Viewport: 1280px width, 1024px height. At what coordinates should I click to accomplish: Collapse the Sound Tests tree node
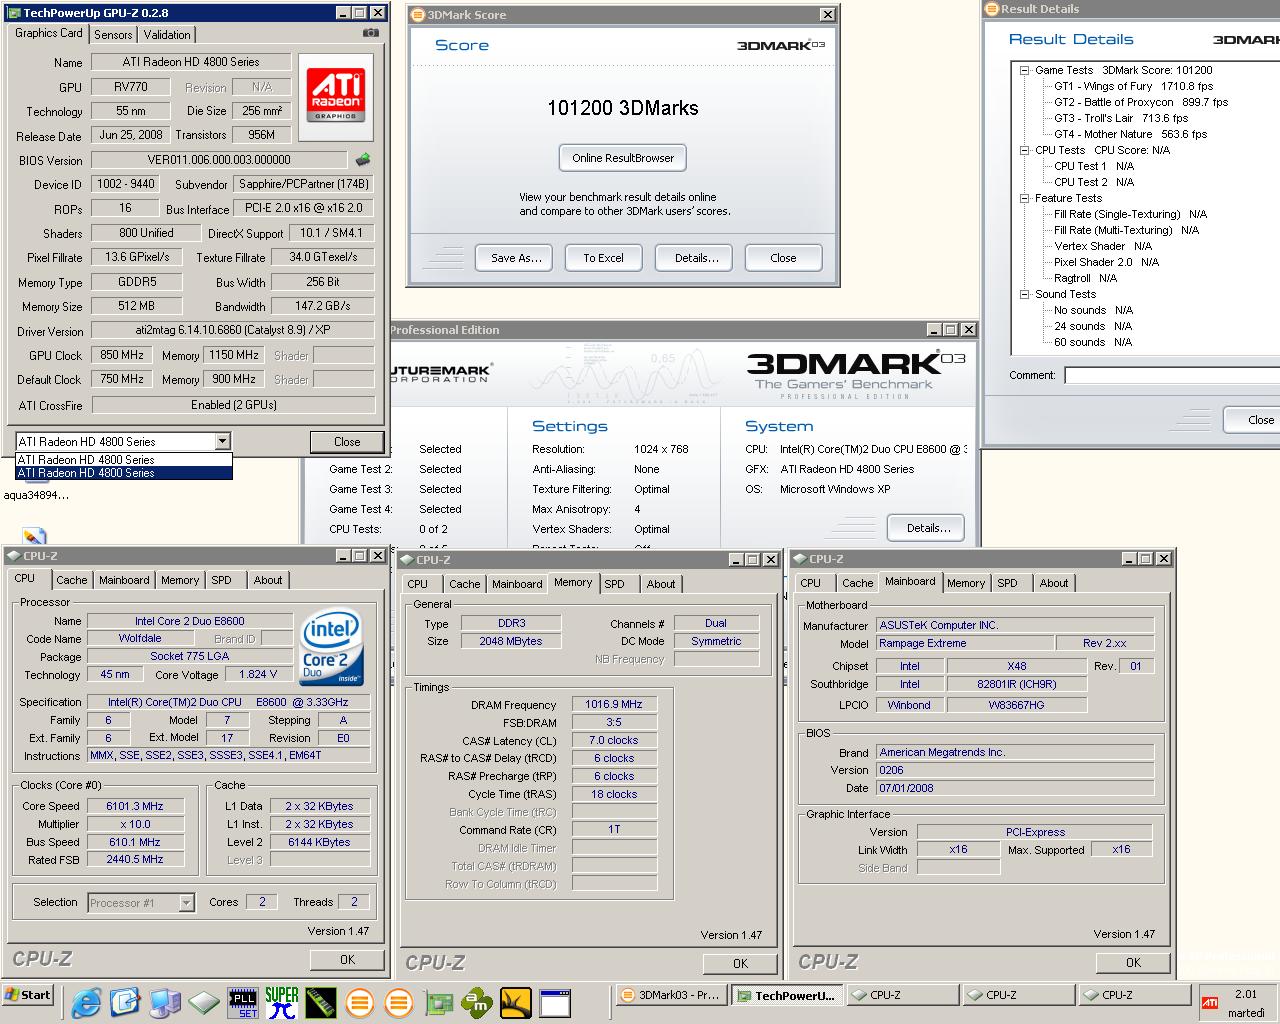(1024, 294)
